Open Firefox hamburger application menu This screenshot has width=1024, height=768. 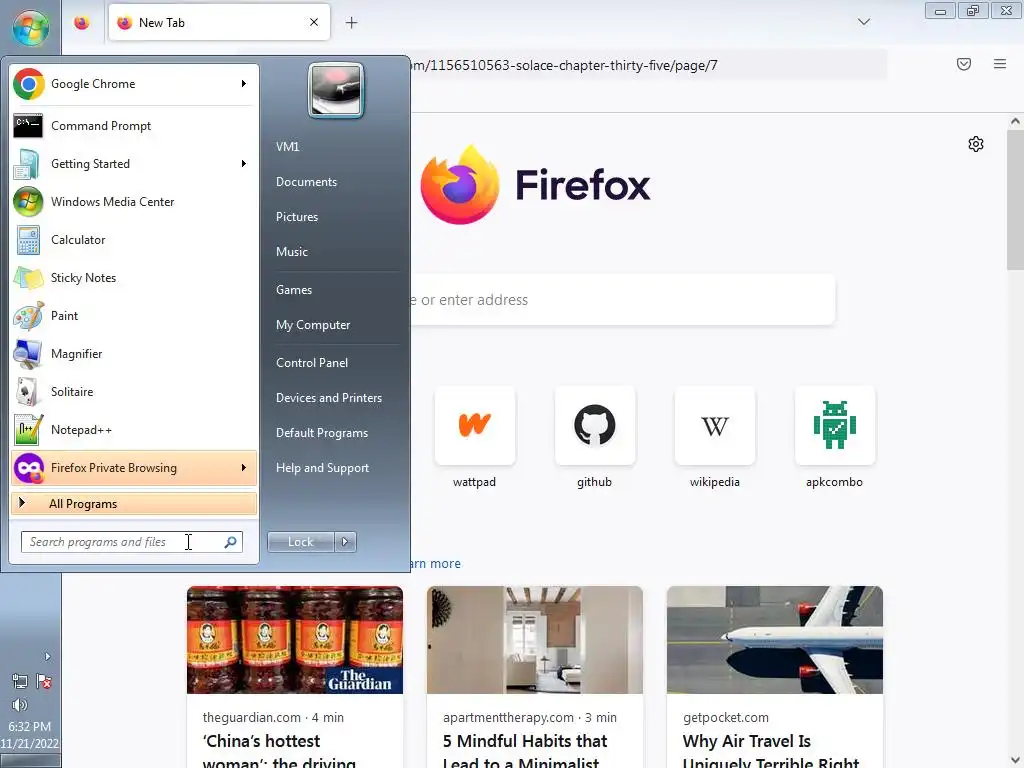click(999, 64)
